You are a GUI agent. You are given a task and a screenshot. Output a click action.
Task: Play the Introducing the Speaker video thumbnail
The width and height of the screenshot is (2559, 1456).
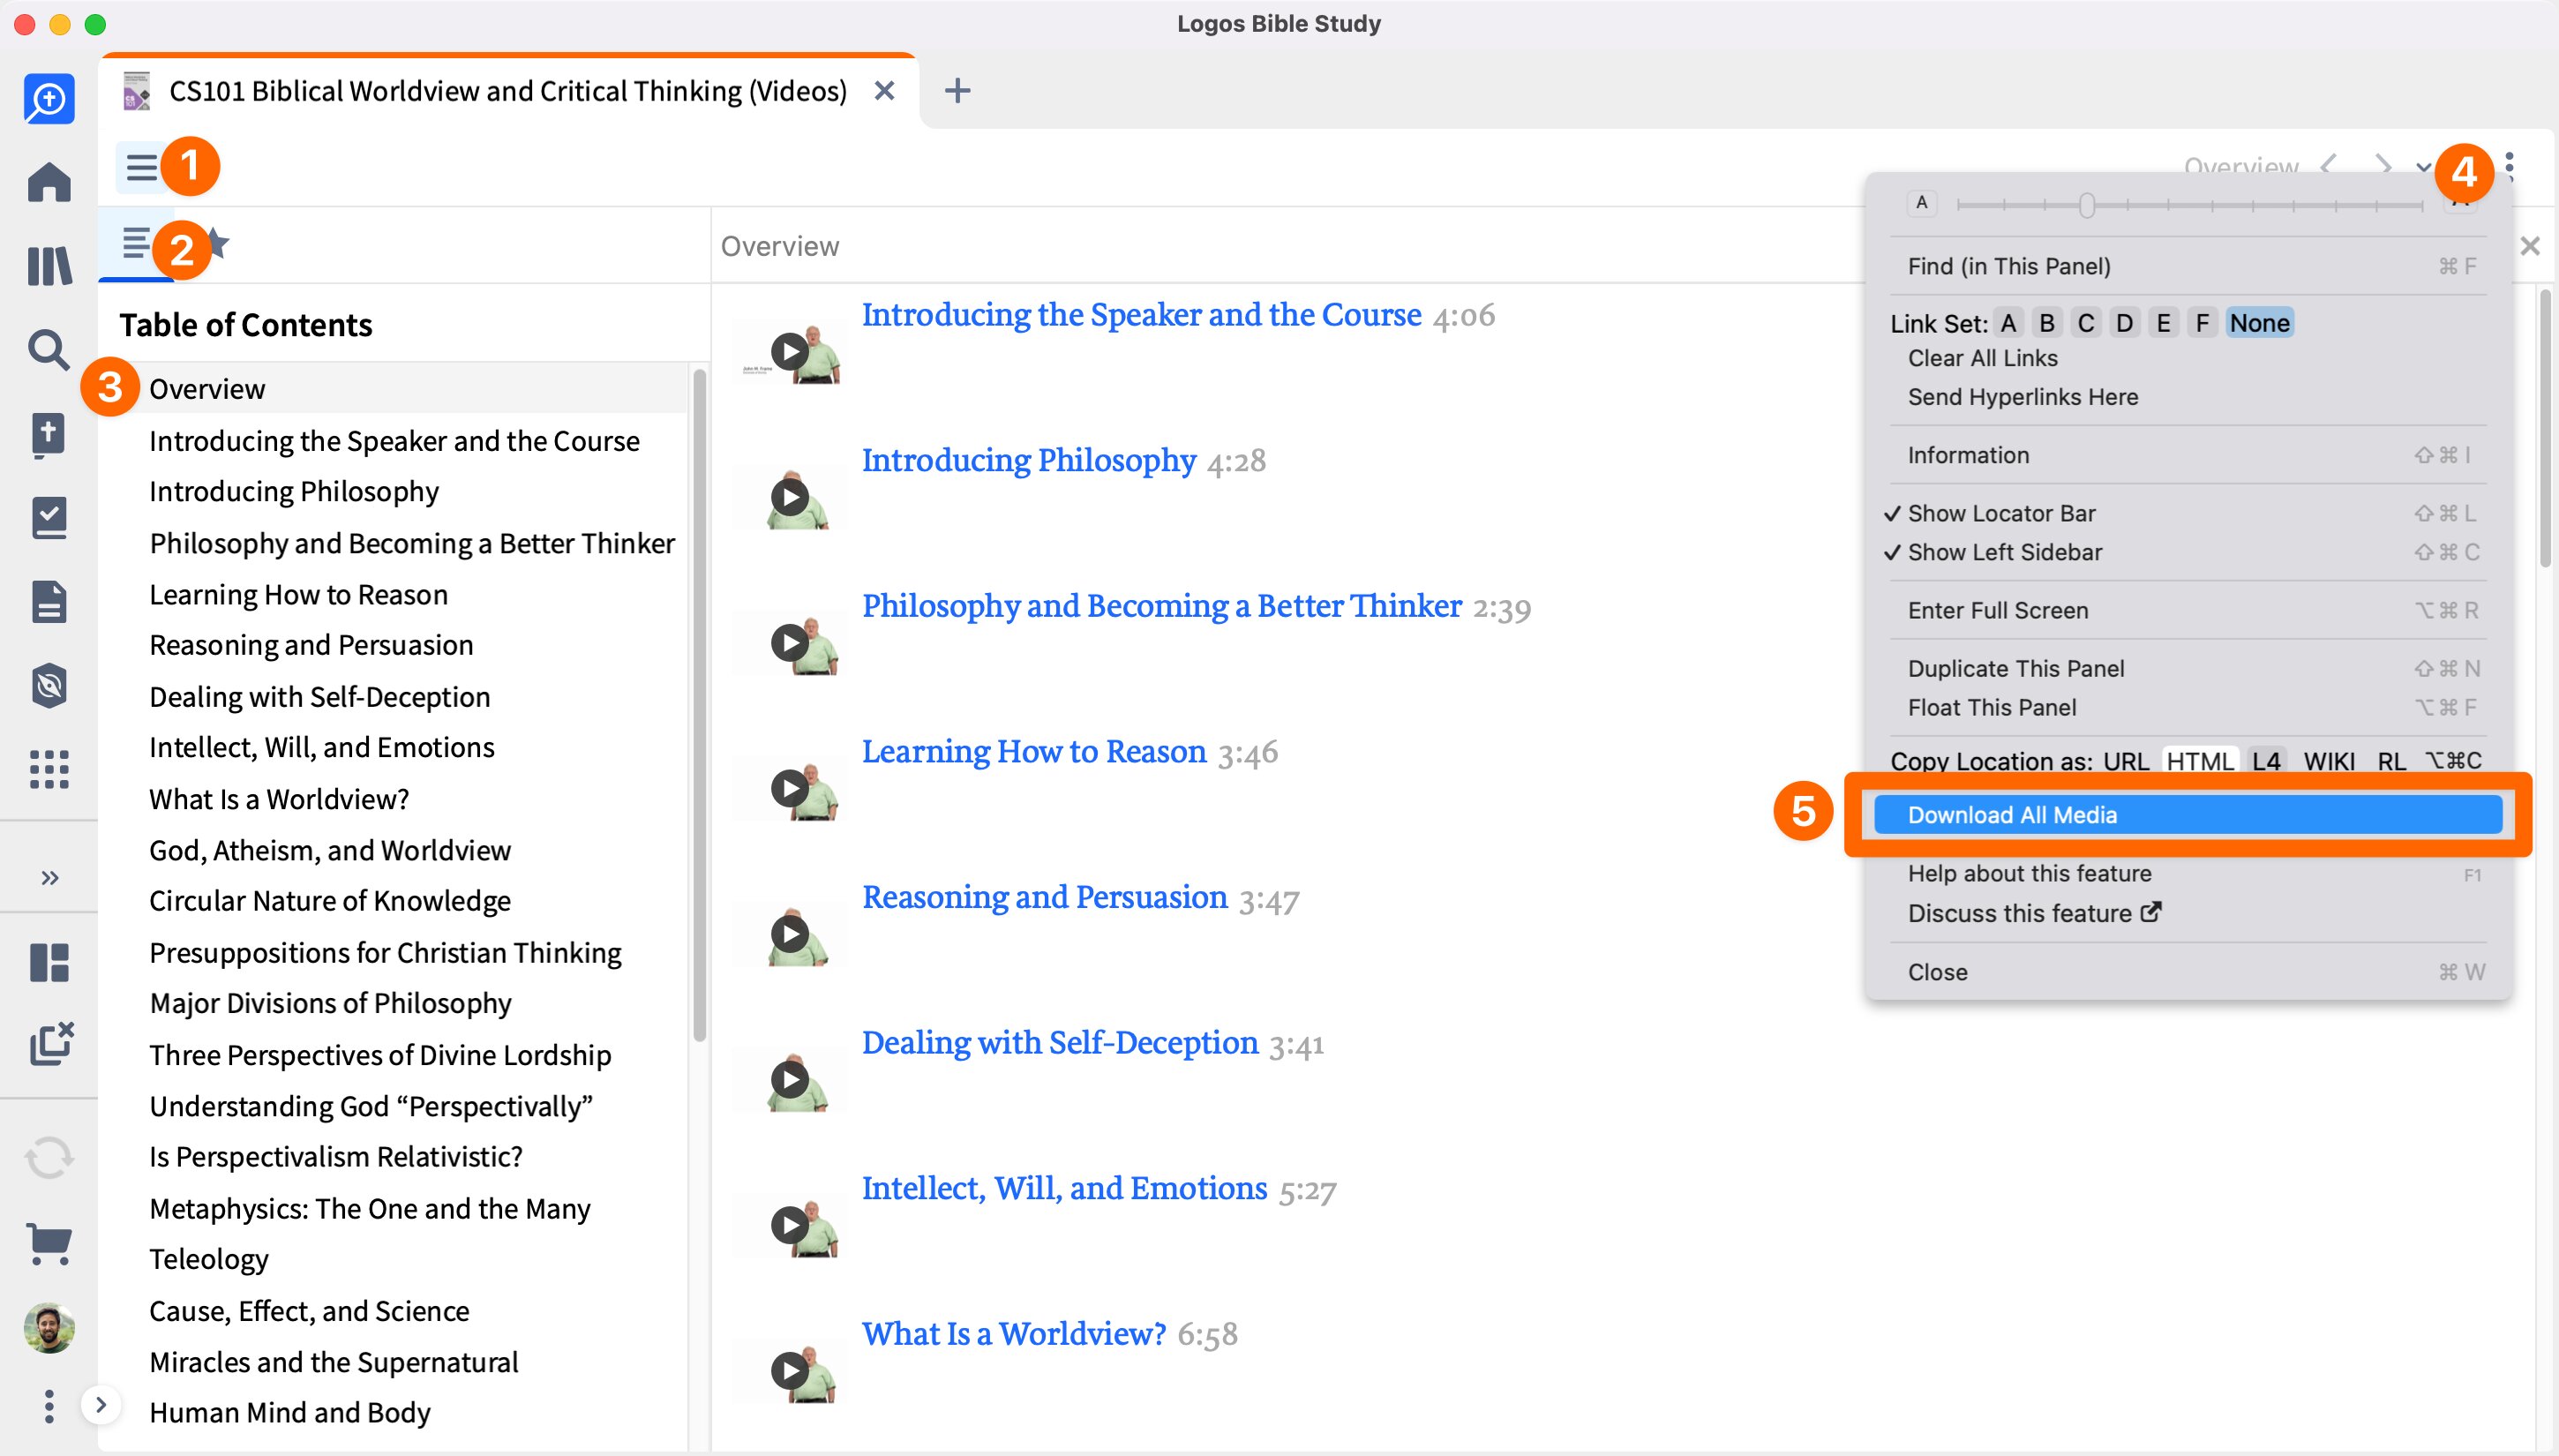point(790,352)
